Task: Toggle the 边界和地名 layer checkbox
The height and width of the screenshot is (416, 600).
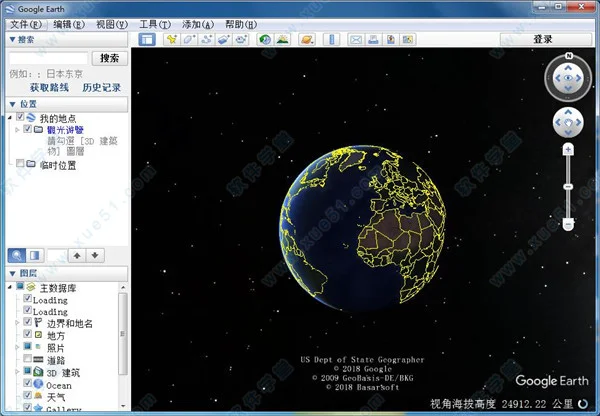Action: 27,322
